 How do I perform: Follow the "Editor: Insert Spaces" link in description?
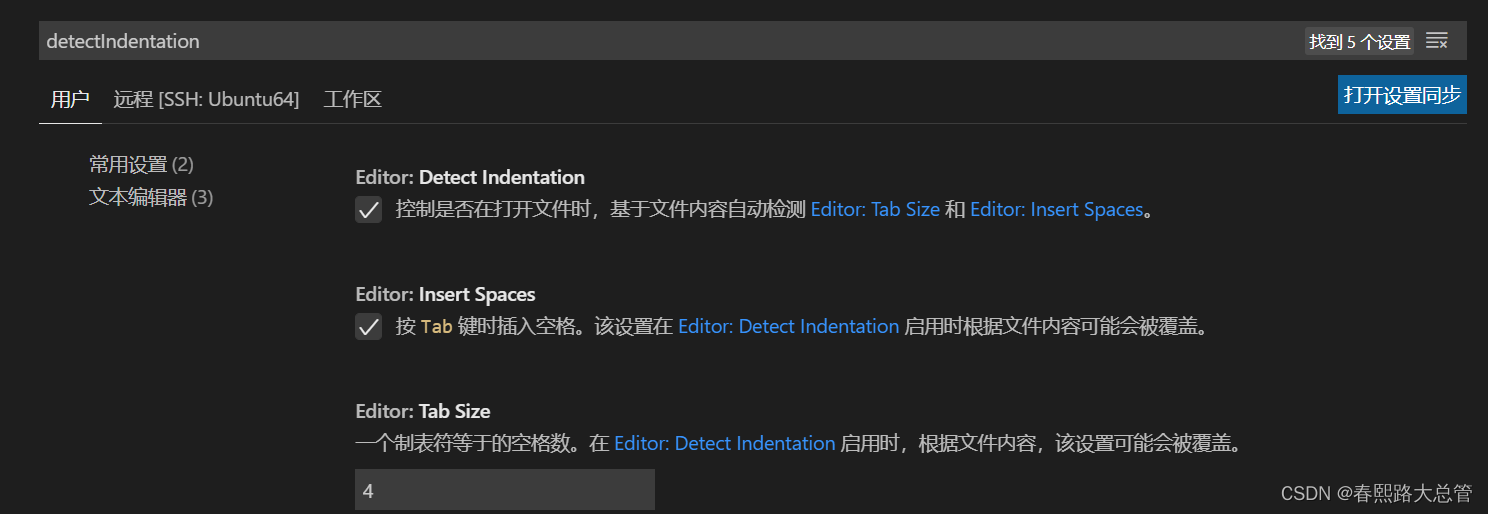pos(1056,210)
